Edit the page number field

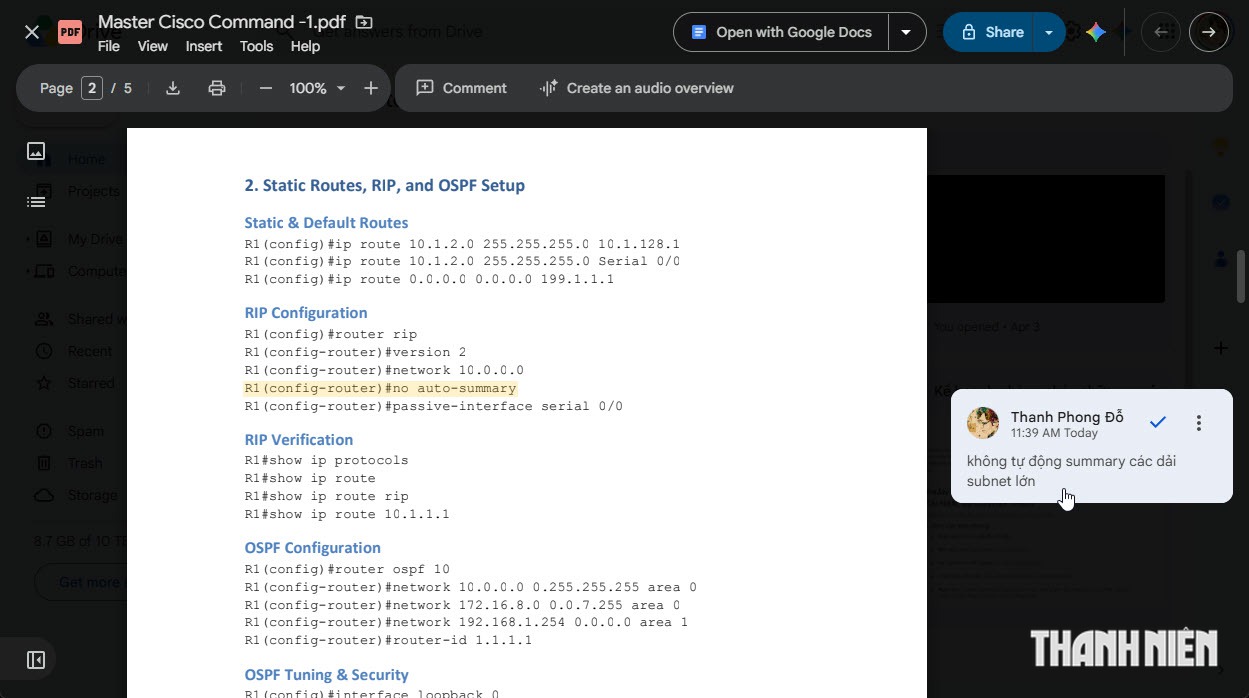(x=92, y=88)
